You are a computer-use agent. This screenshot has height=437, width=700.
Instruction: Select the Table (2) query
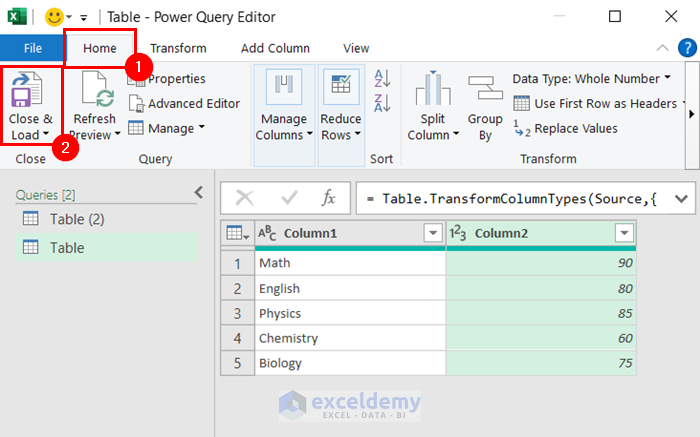click(106, 219)
